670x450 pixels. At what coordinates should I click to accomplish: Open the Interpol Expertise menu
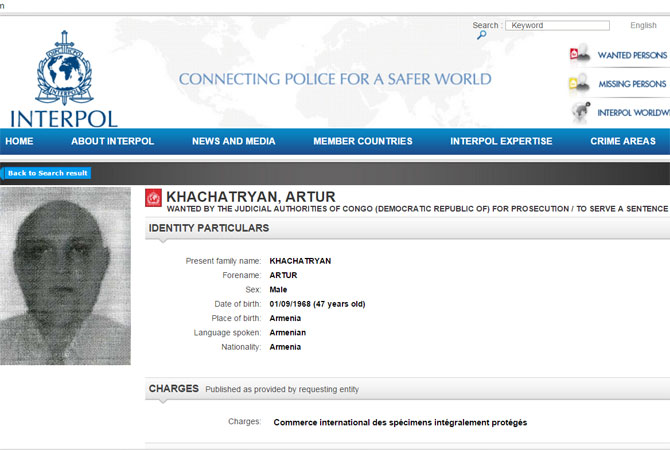click(501, 141)
